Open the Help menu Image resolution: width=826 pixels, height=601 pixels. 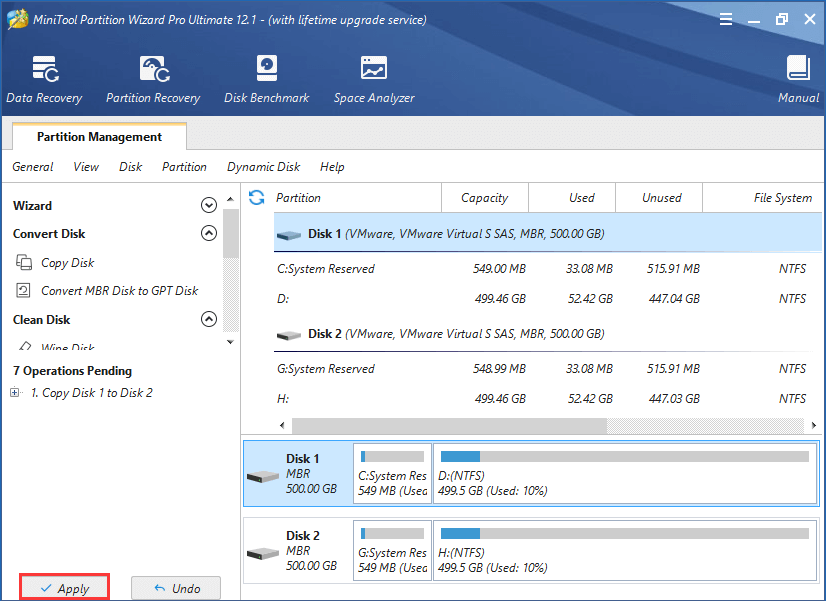click(x=332, y=167)
